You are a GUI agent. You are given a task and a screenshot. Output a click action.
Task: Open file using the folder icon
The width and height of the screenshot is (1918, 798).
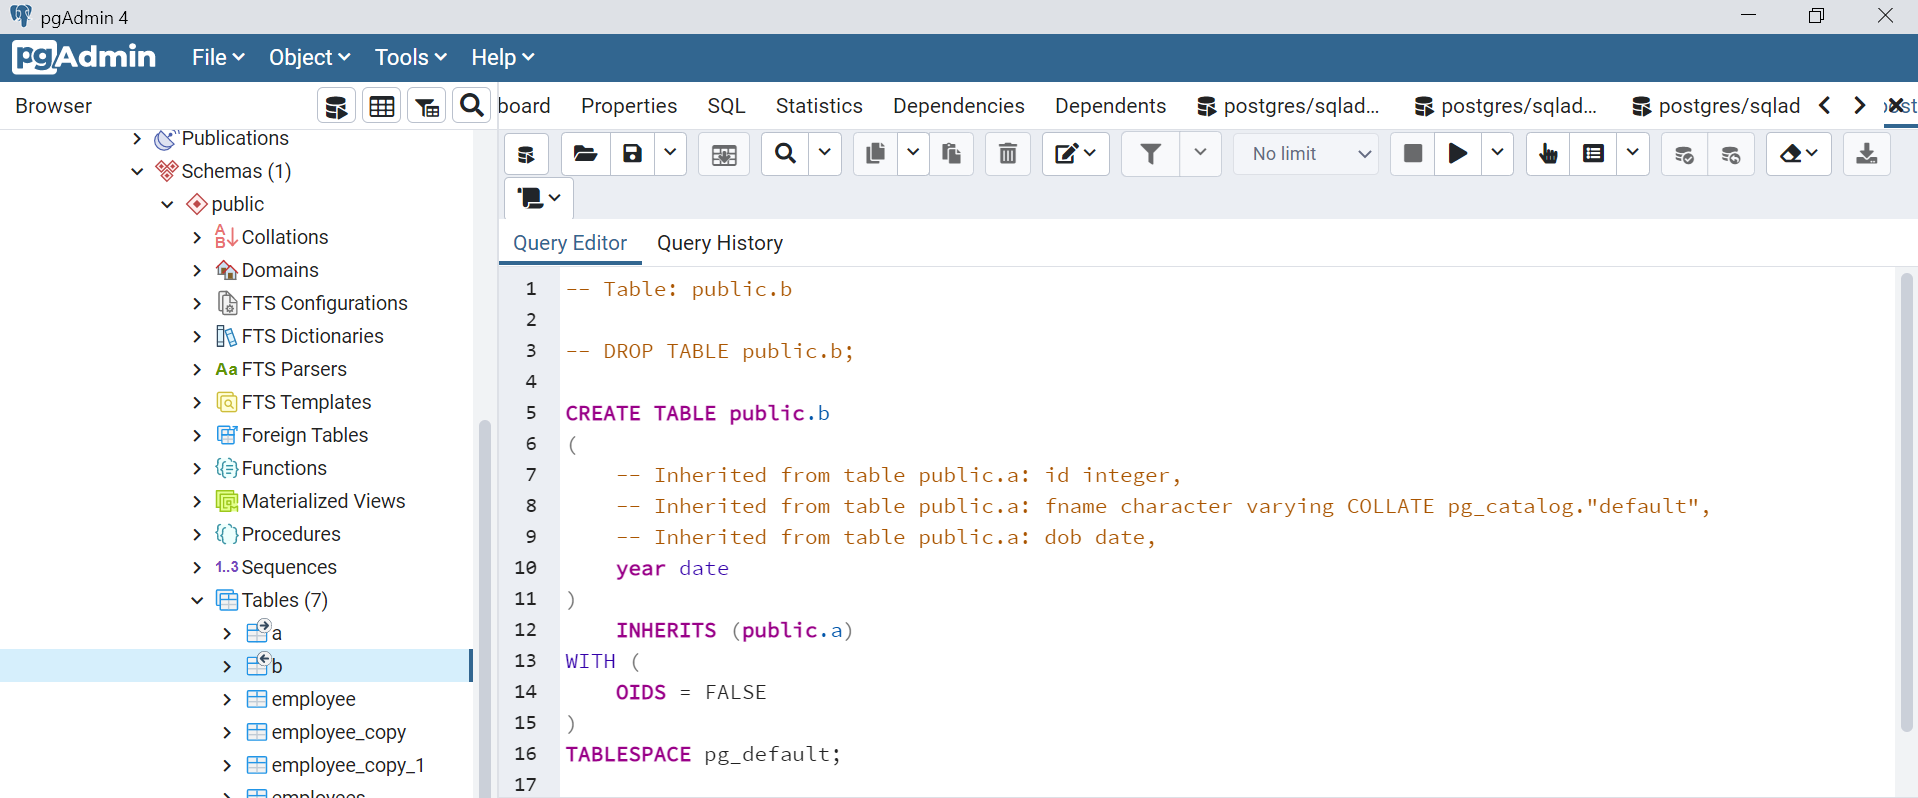point(585,154)
